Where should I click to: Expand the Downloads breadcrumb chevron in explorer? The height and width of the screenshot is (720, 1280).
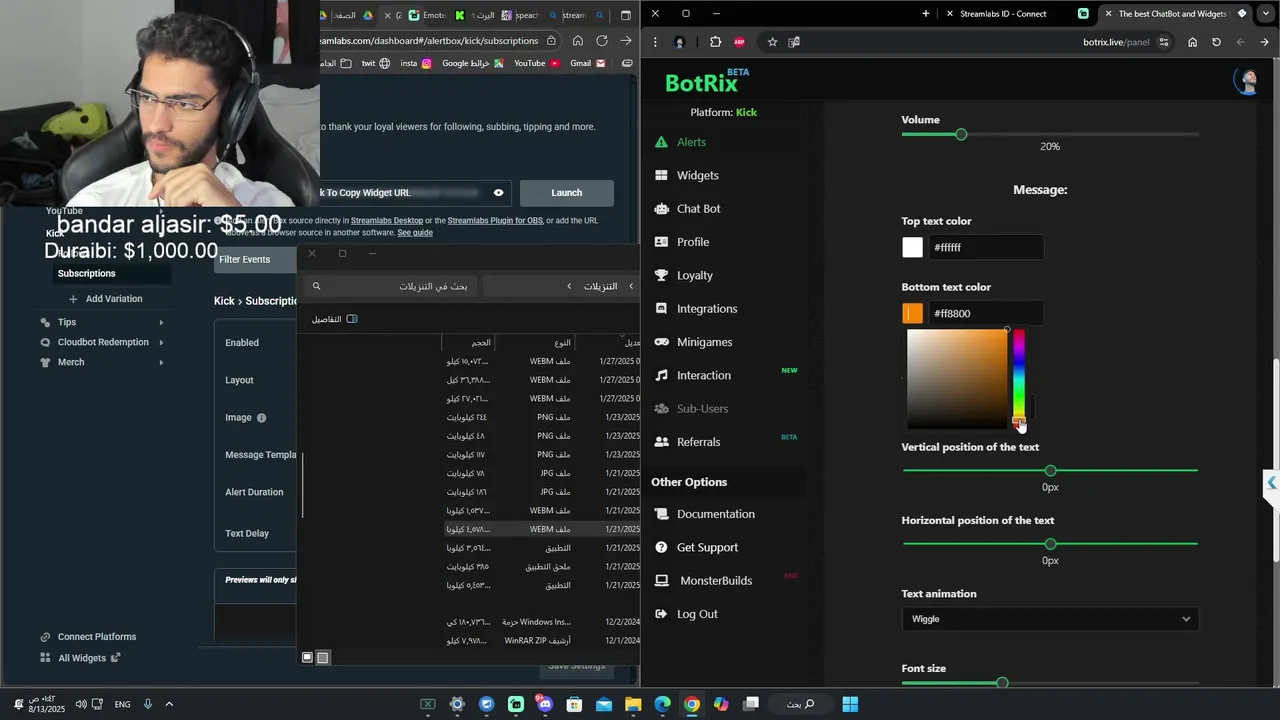569,286
